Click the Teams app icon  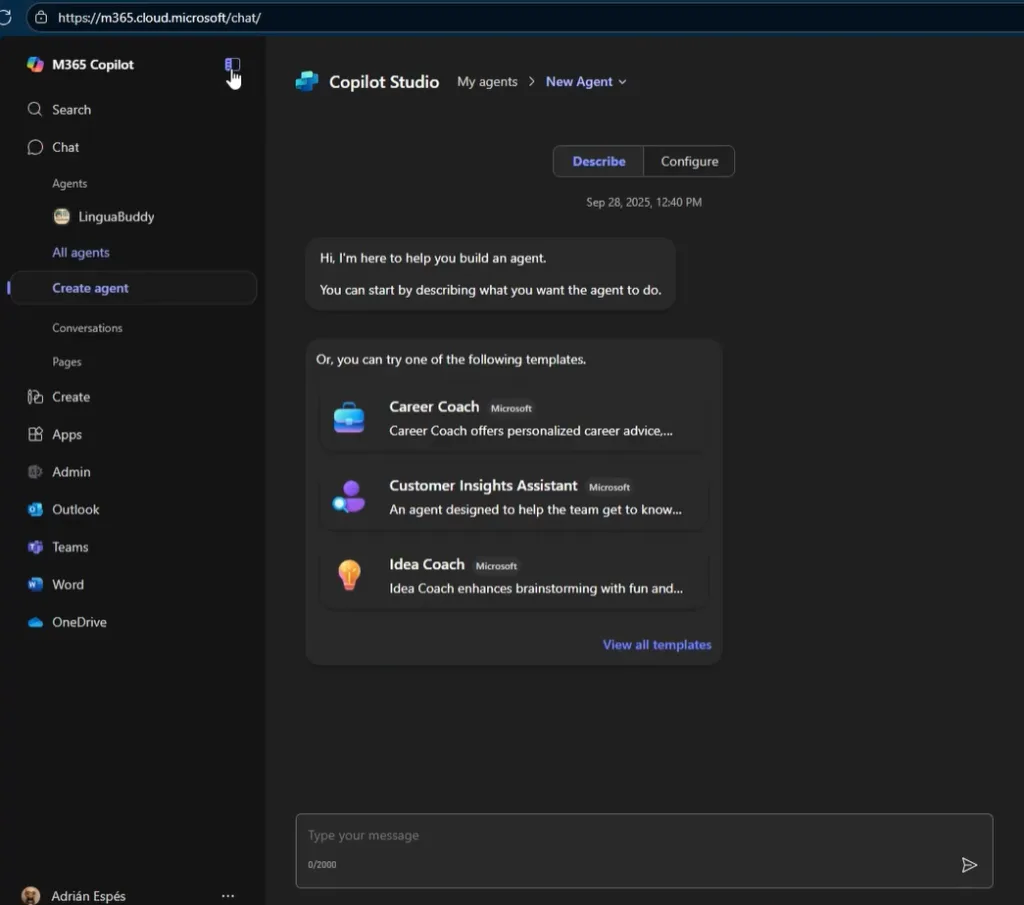coord(35,547)
